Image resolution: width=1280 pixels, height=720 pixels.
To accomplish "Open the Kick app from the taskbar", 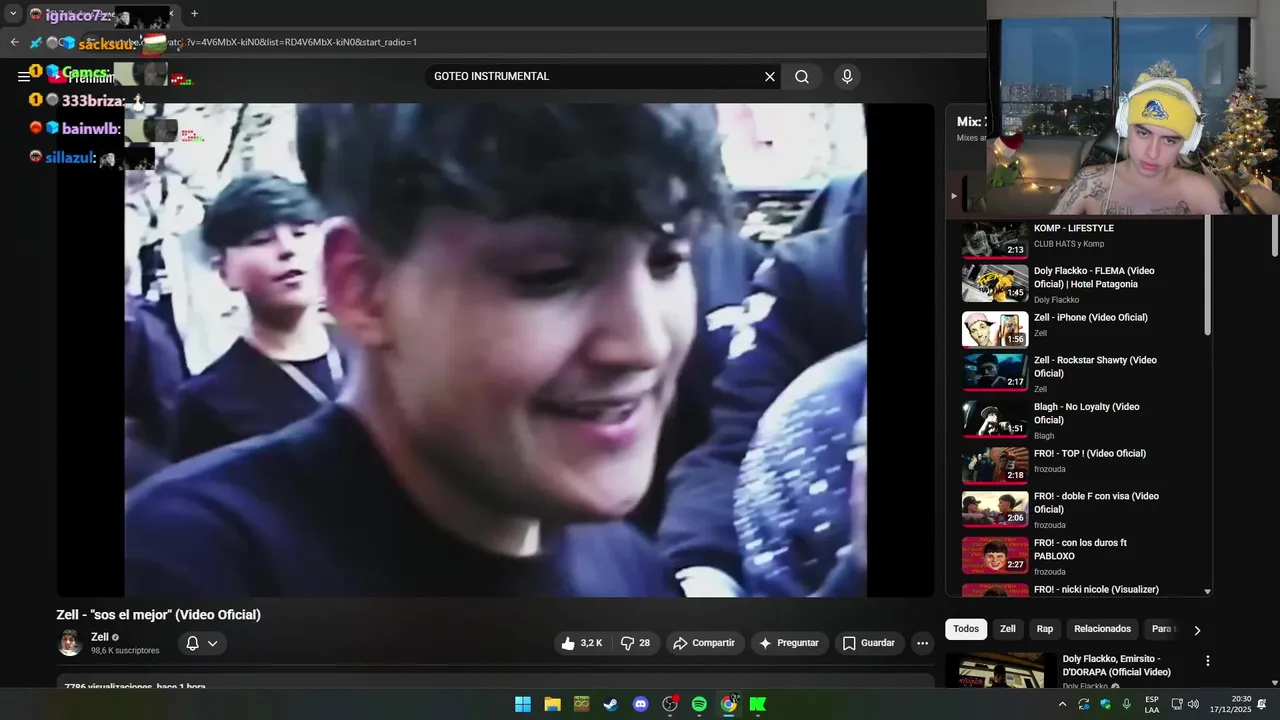I will tap(758, 704).
